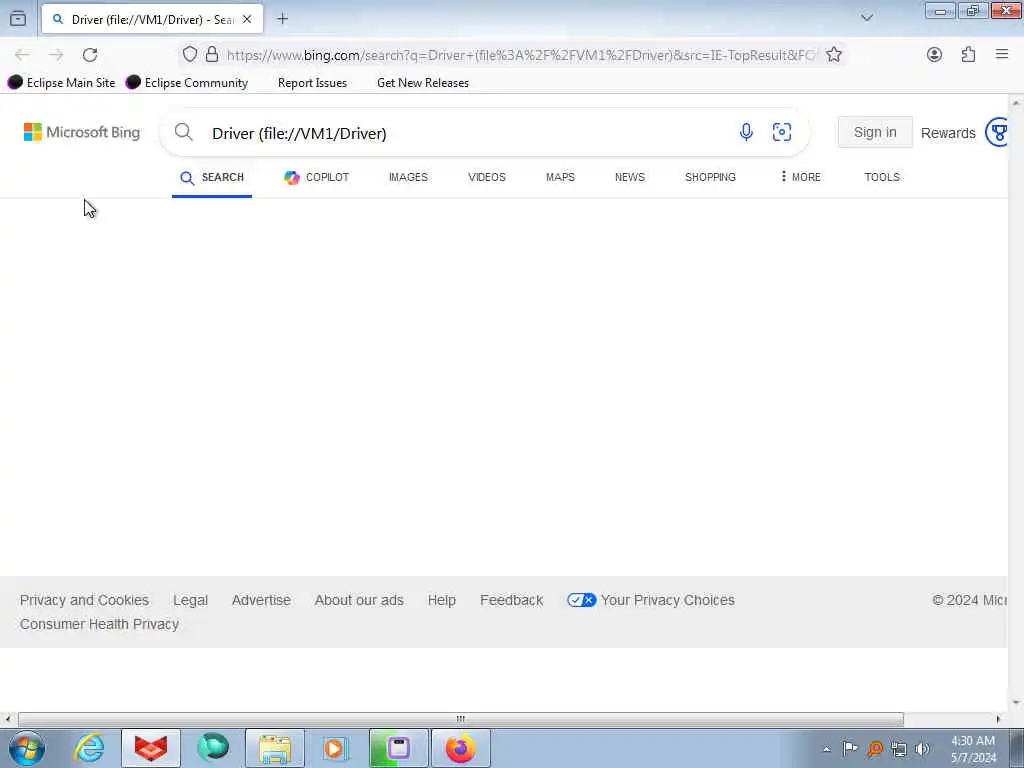Open the Feedback footer link
Viewport: 1024px width, 768px height.
coord(511,600)
